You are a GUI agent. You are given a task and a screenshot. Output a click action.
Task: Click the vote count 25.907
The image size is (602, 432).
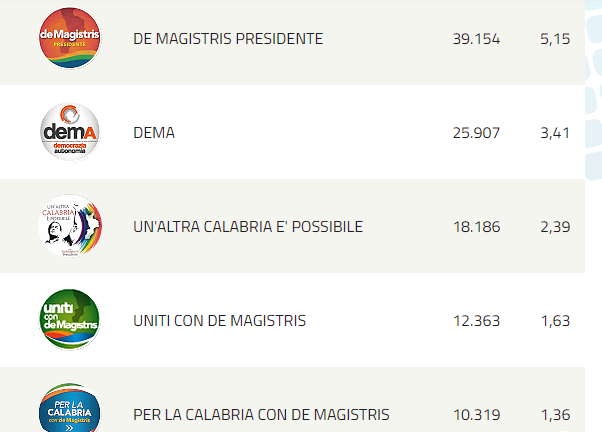[476, 133]
